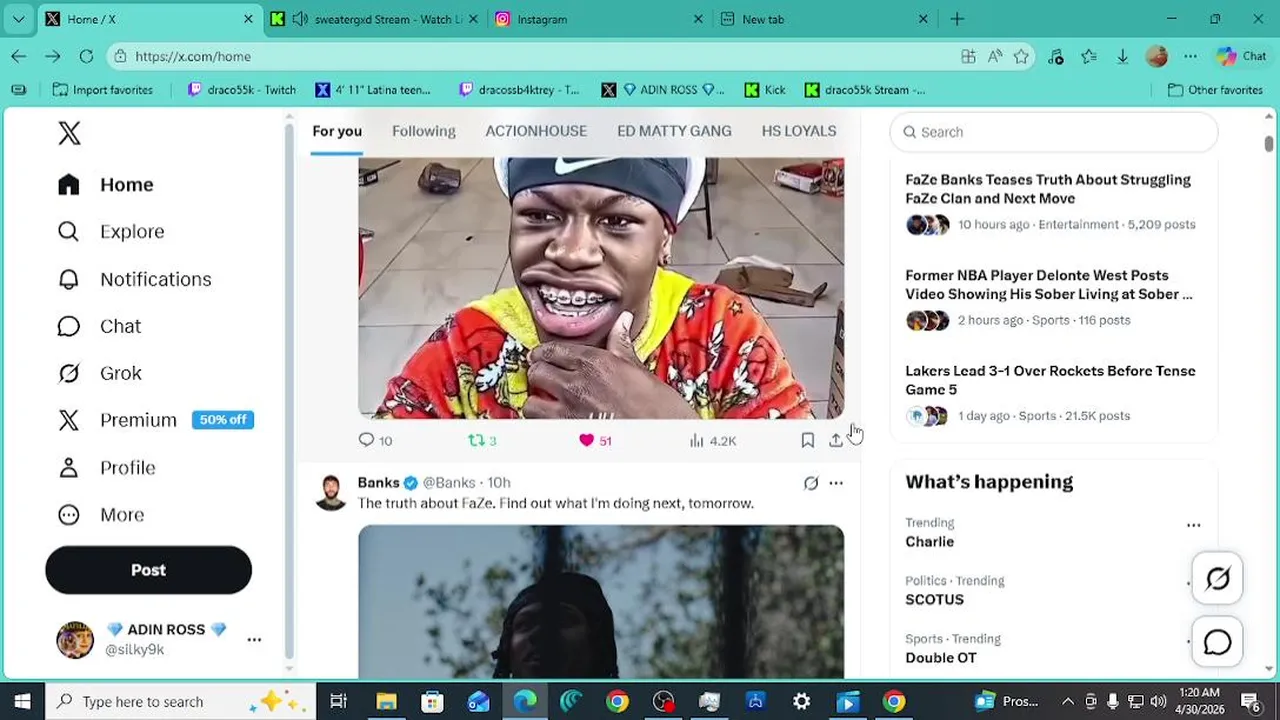Viewport: 1280px width, 720px height.
Task: Click the ADIN ROSS account avatar
Action: tap(75, 639)
